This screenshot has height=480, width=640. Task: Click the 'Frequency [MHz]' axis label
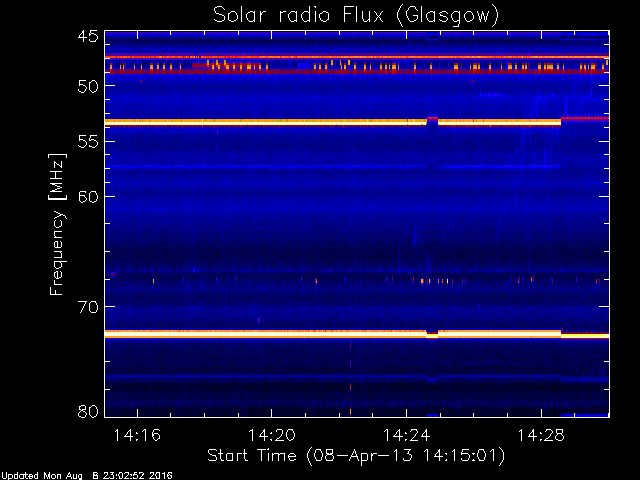coord(58,224)
